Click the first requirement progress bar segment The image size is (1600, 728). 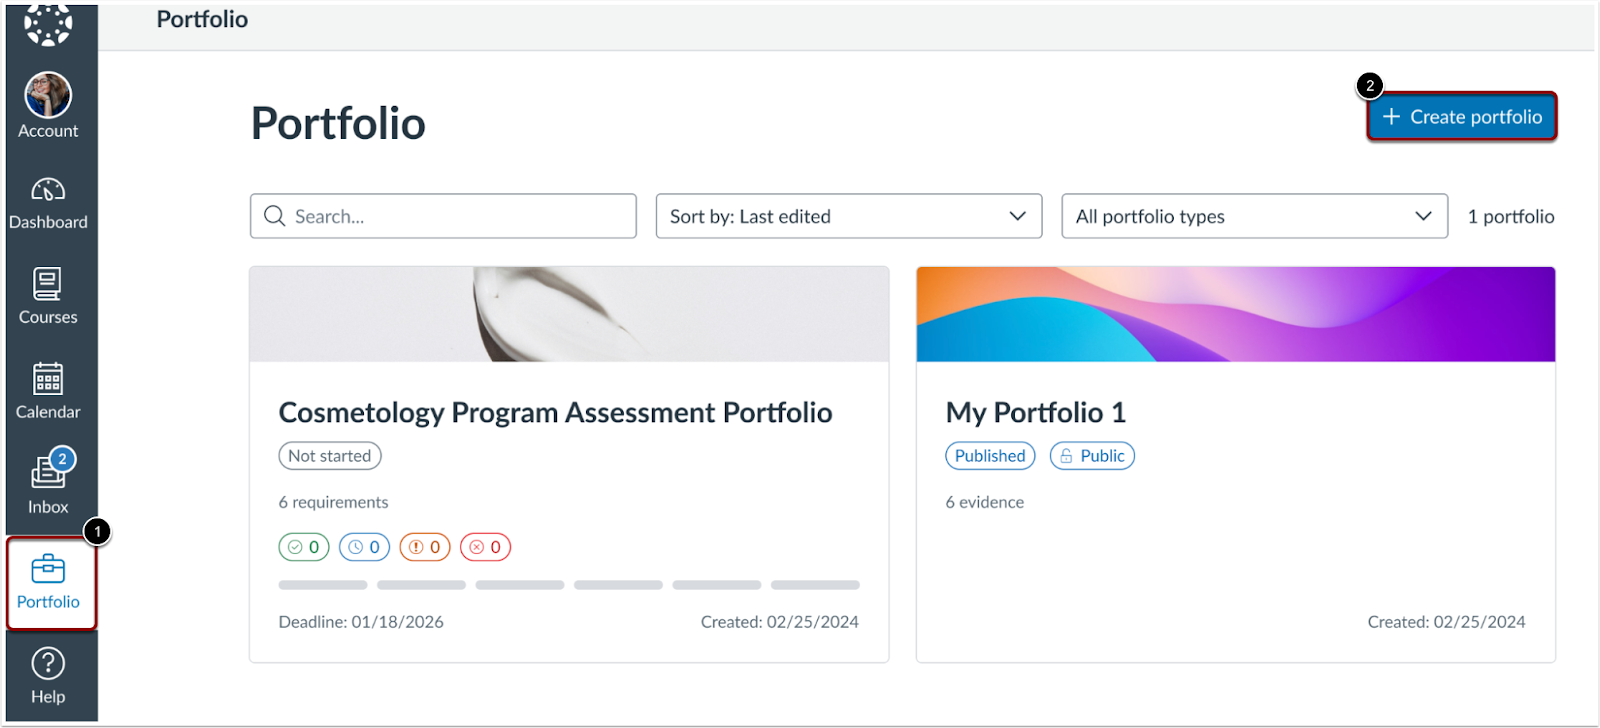[x=322, y=585]
